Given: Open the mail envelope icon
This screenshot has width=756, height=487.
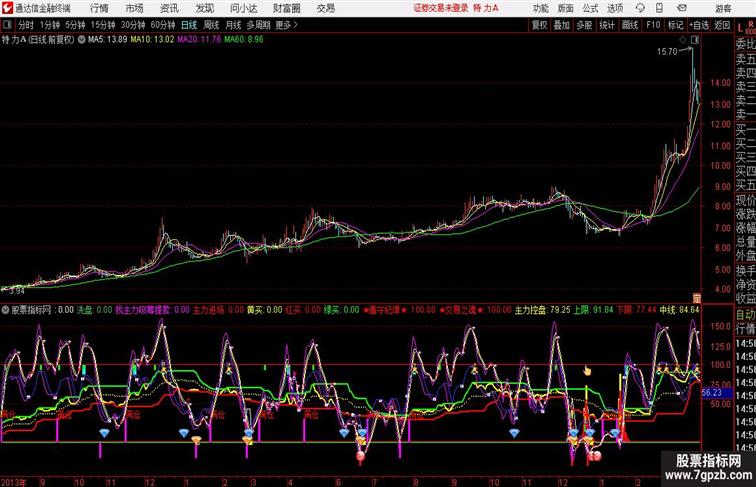Looking at the screenshot, I should (682, 8).
